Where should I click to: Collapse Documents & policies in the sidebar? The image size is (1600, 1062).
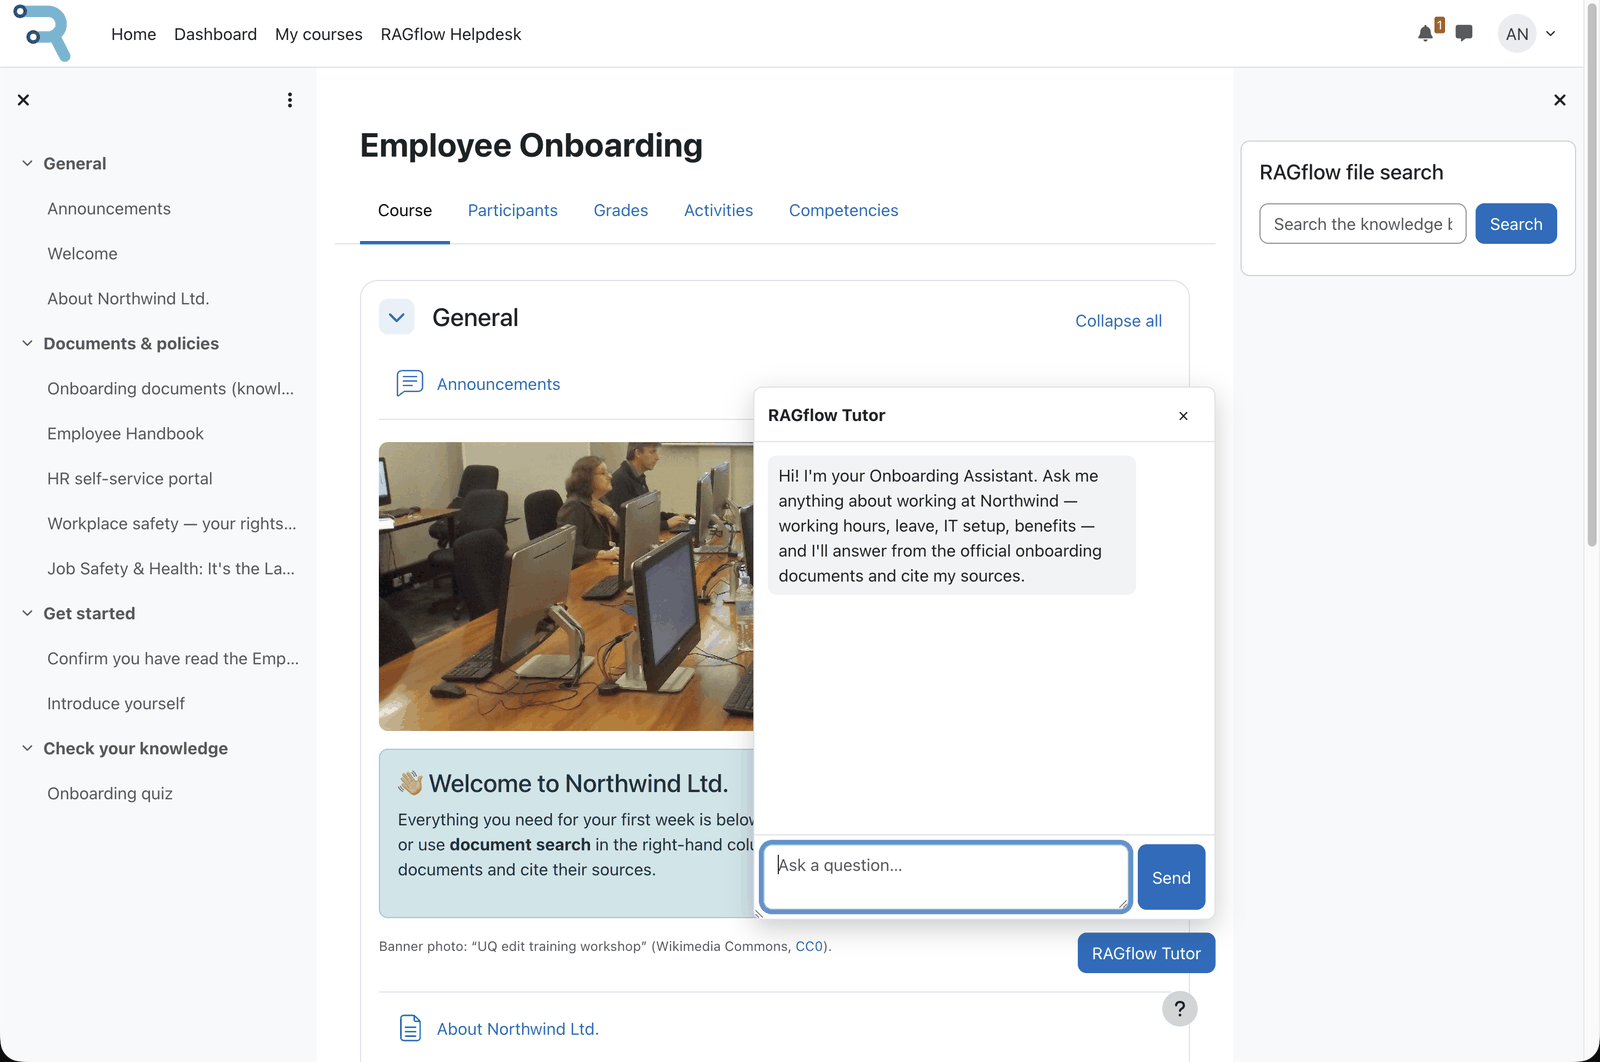(27, 343)
